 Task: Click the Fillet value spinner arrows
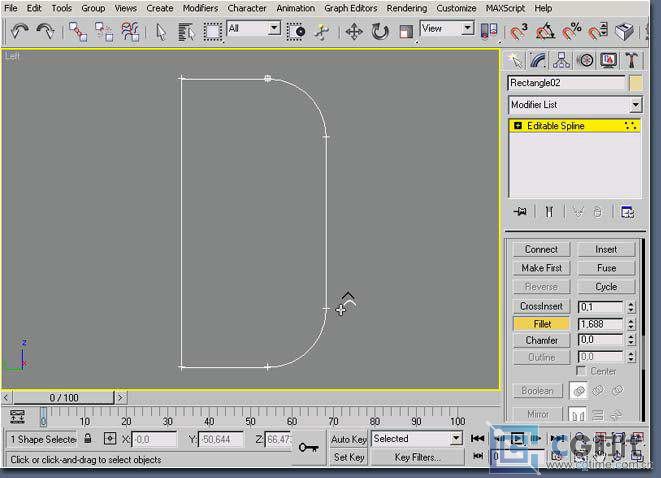pyautogui.click(x=631, y=324)
